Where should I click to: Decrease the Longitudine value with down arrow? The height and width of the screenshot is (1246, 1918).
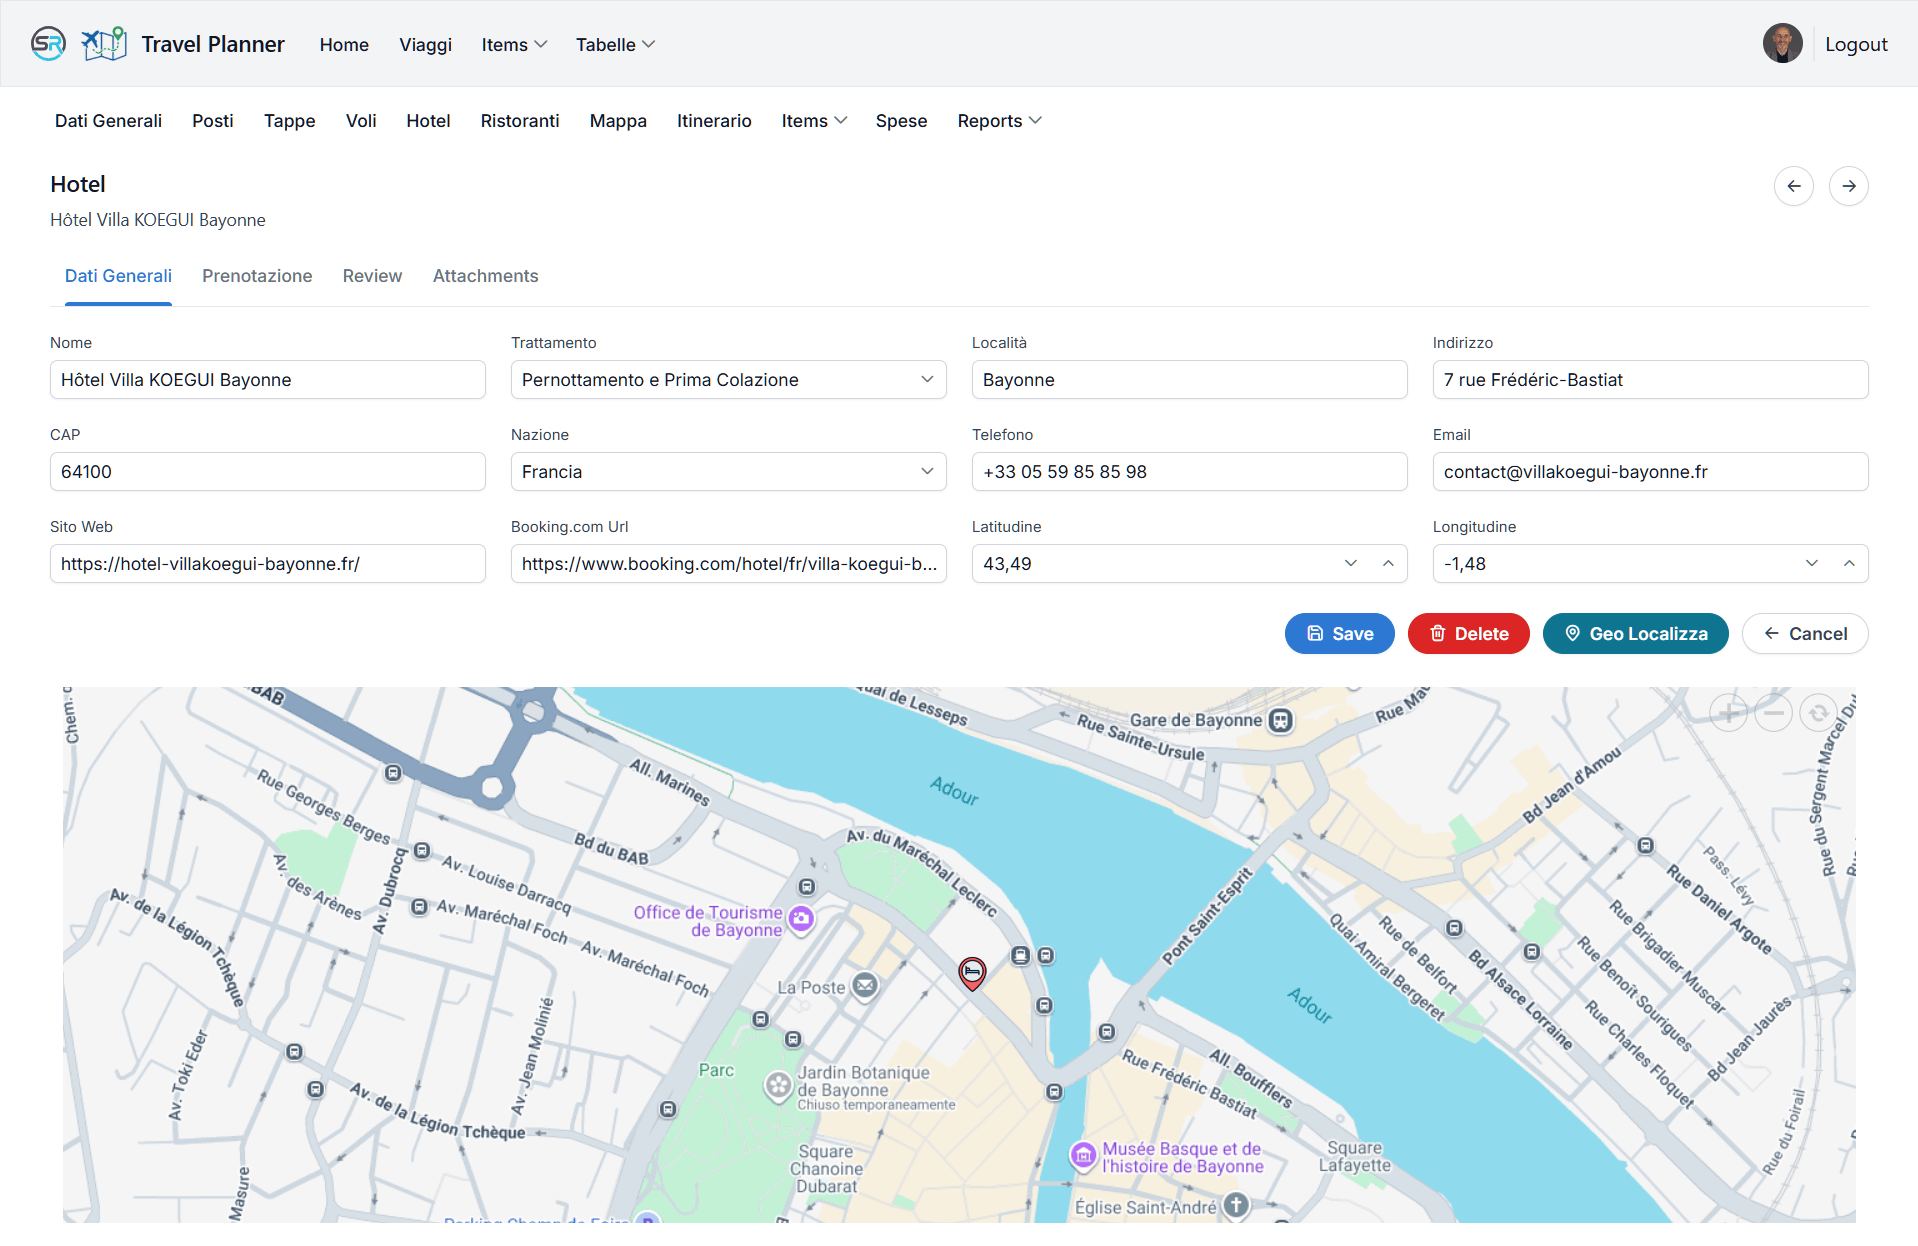(1811, 564)
